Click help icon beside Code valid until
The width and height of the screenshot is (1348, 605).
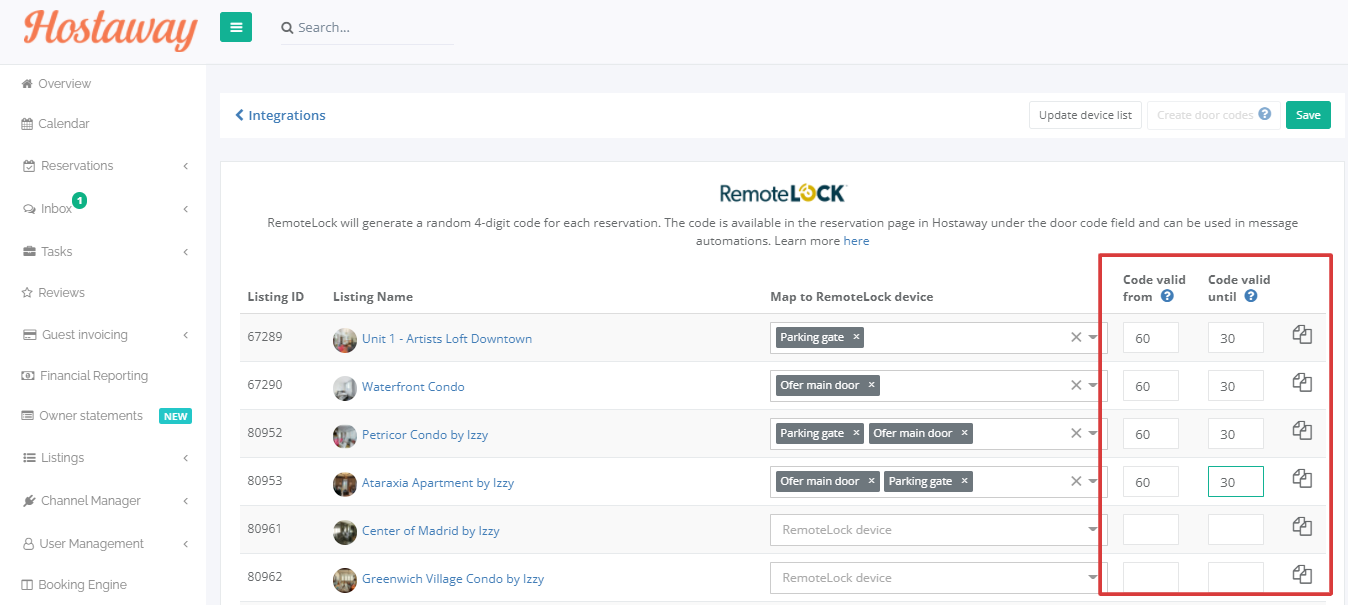(1251, 296)
